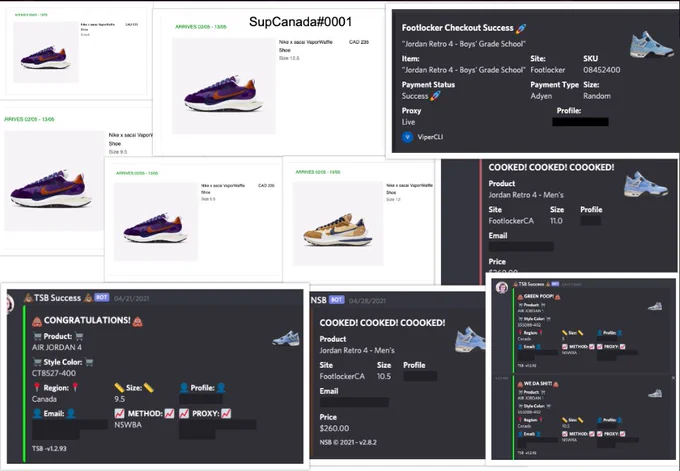The width and height of the screenshot is (680, 471).
Task: Click the Jordan 4 thumbnail in the NSB COOKED card
Action: pos(470,339)
